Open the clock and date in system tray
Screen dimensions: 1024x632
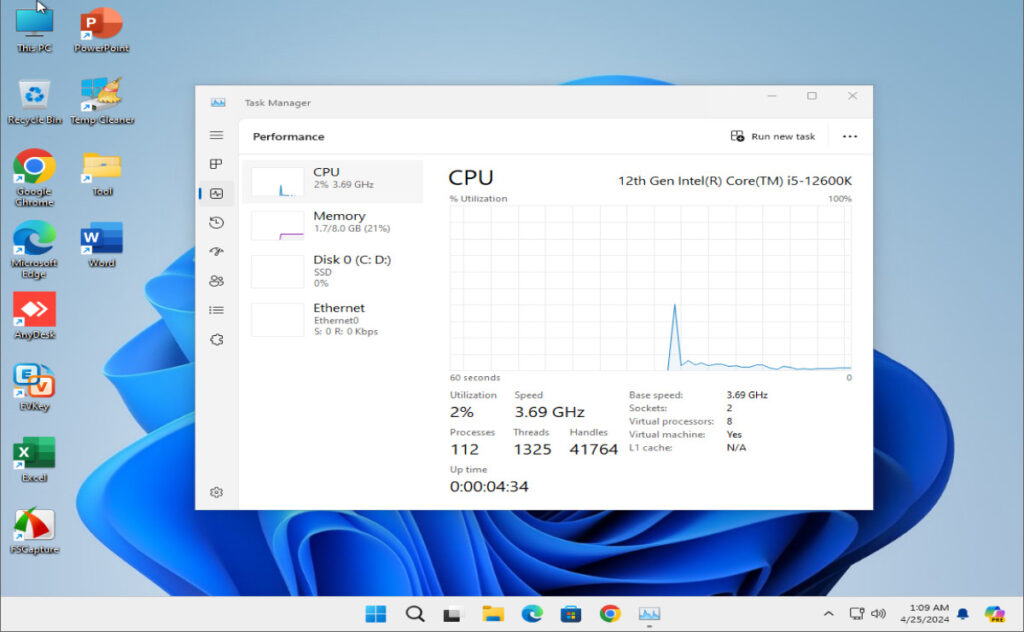[926, 613]
